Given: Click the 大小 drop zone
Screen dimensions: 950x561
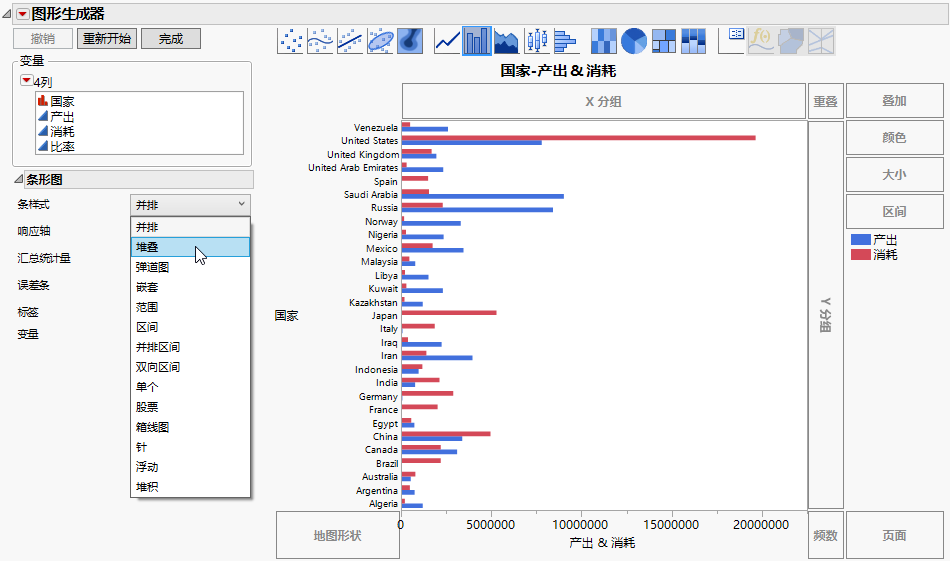Looking at the screenshot, I should [894, 174].
